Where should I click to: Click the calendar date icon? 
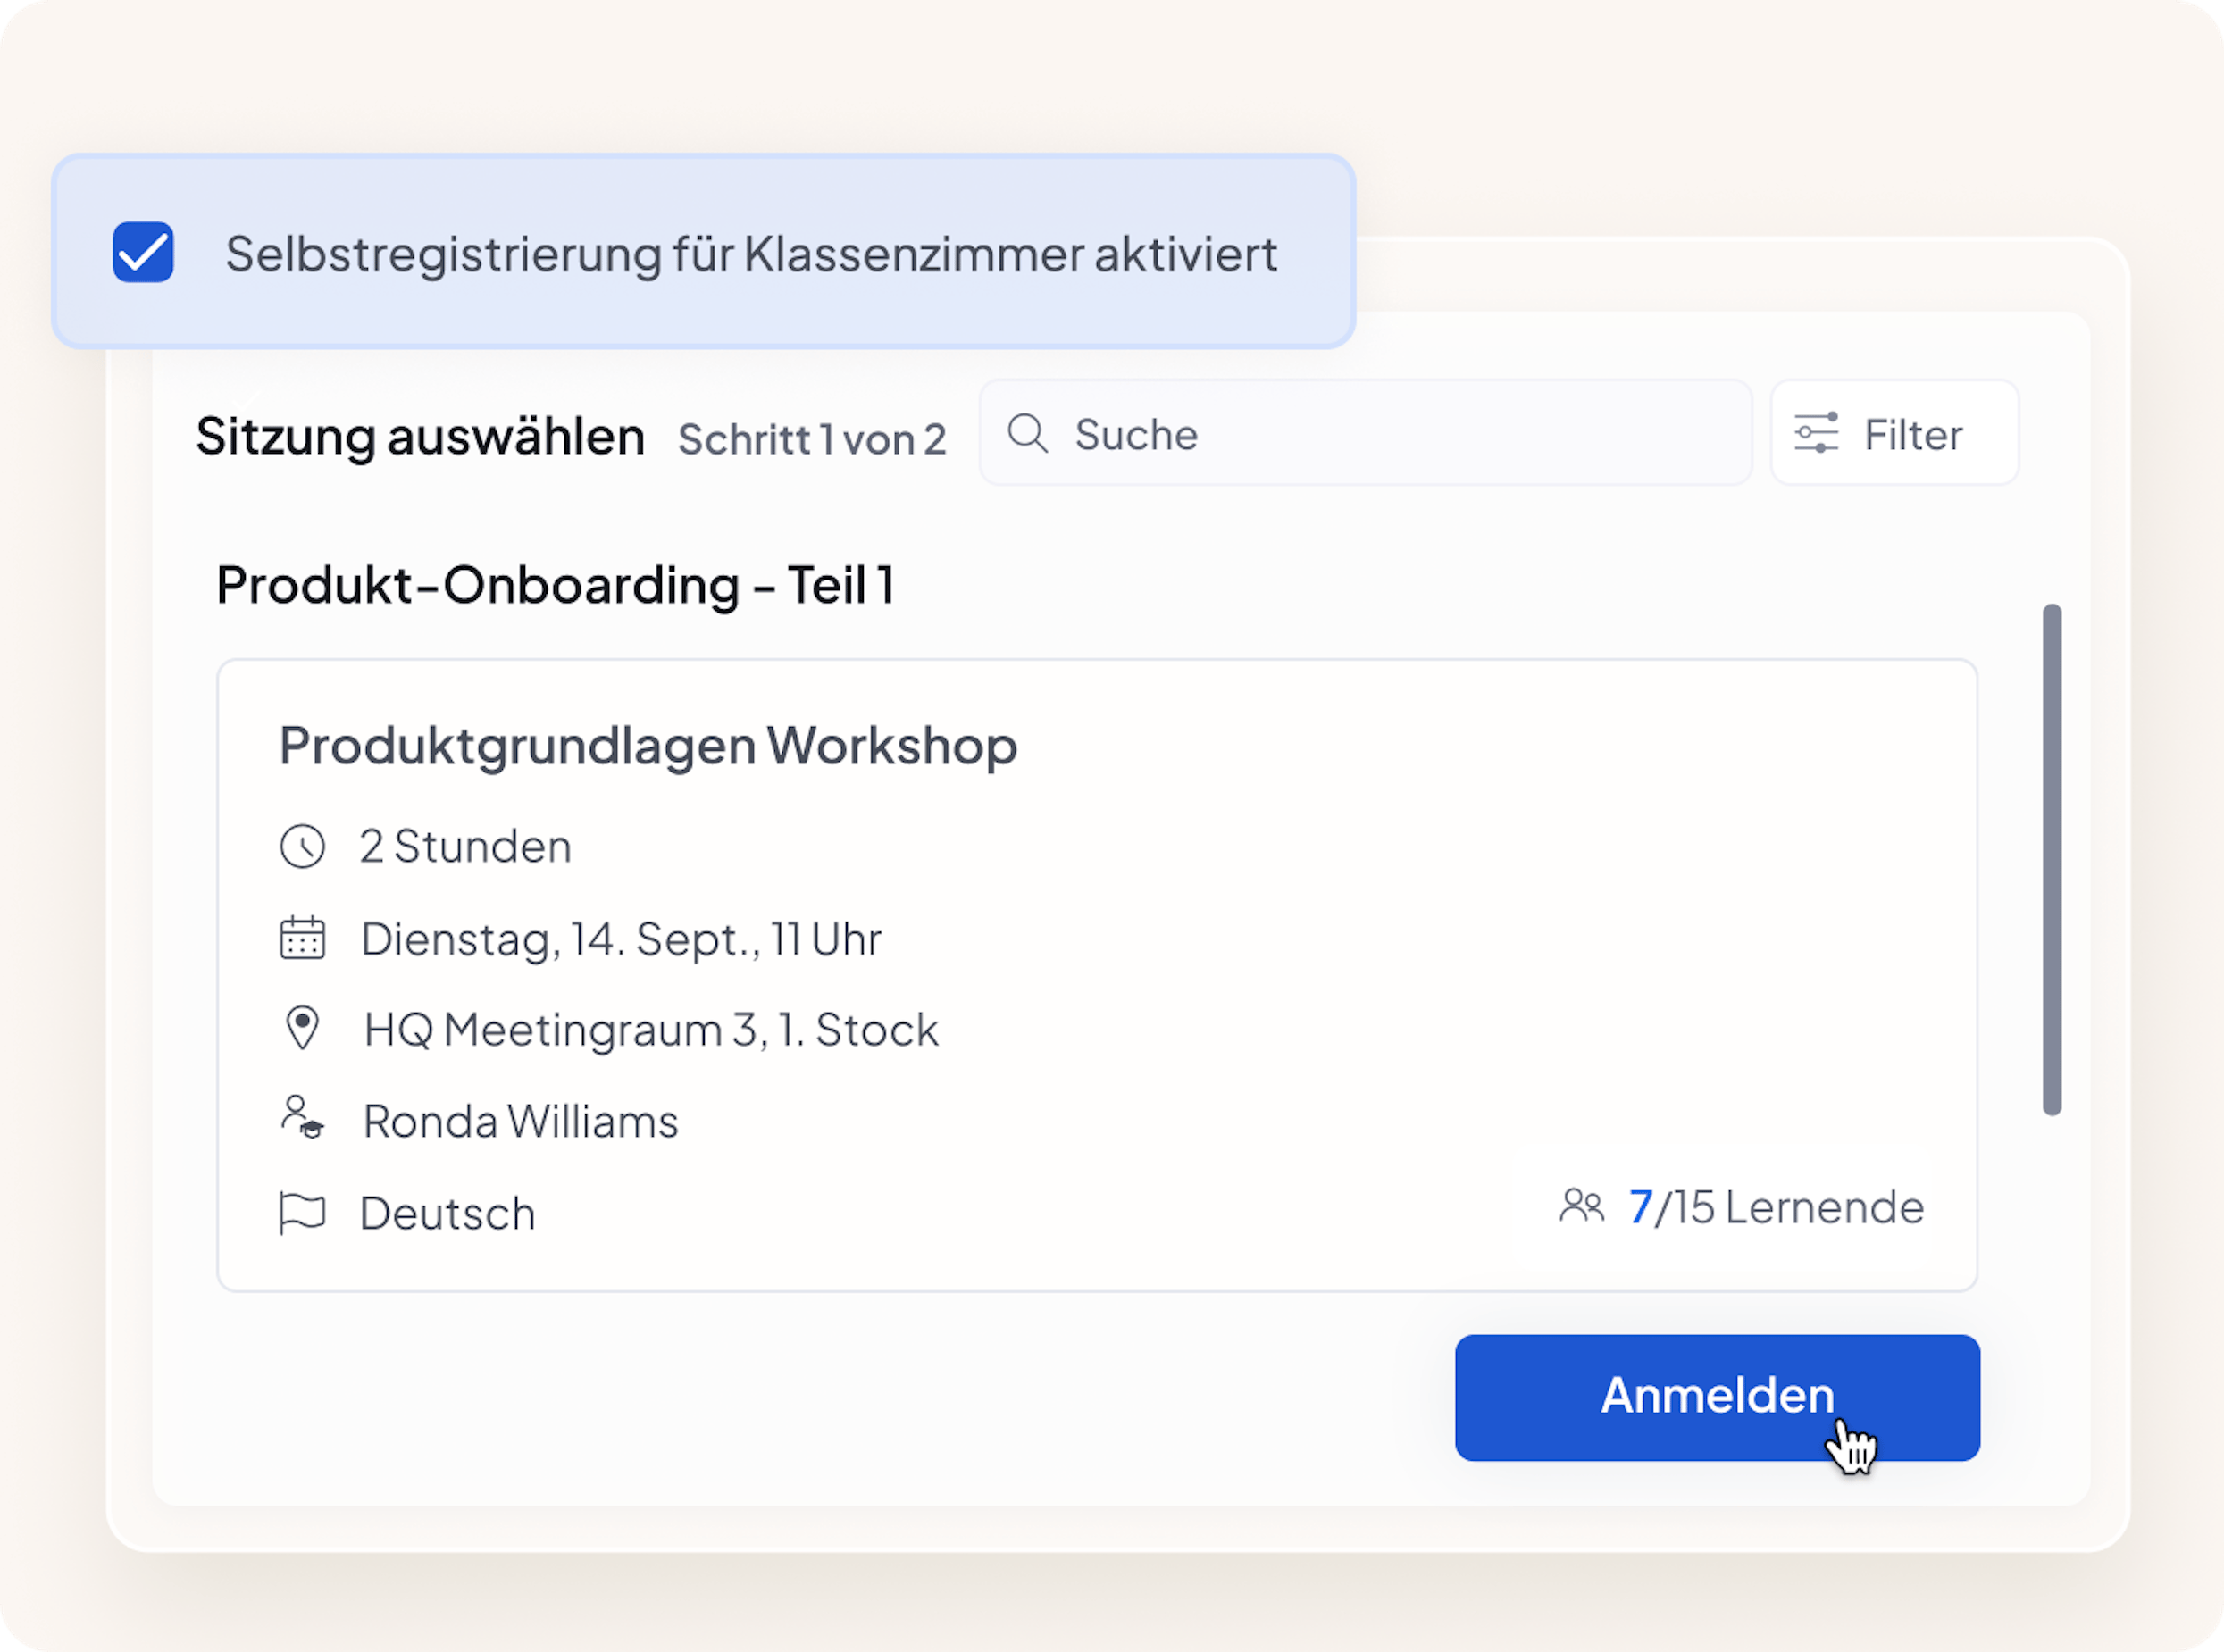point(303,938)
